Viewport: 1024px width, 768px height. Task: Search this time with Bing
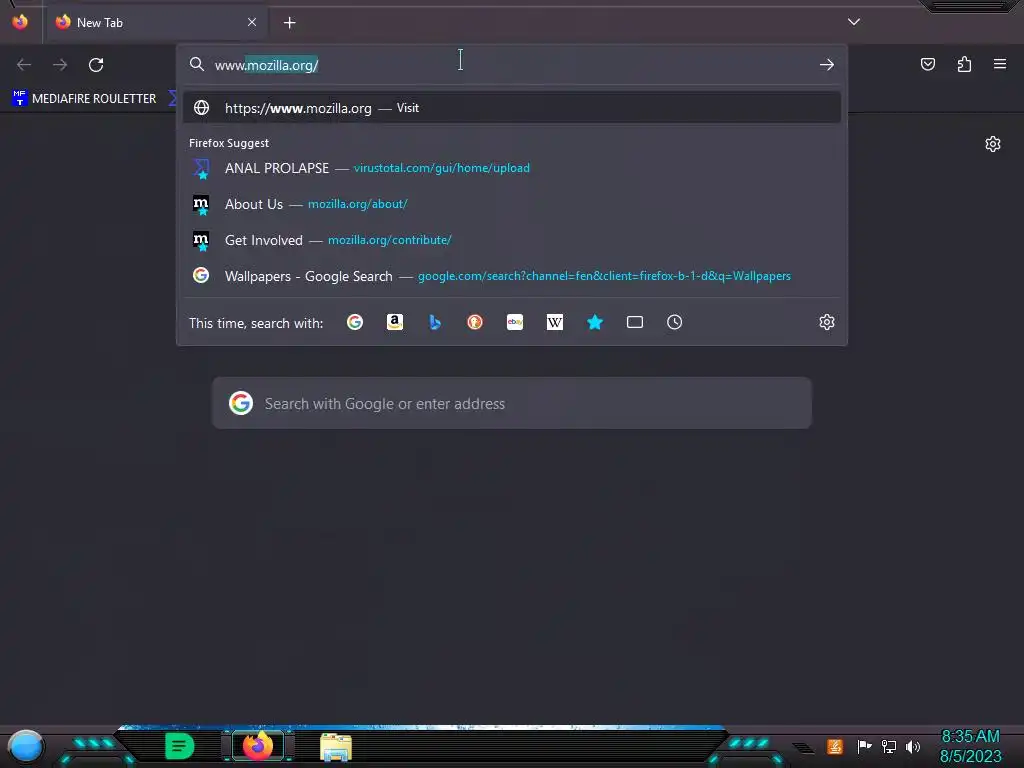pyautogui.click(x=435, y=322)
